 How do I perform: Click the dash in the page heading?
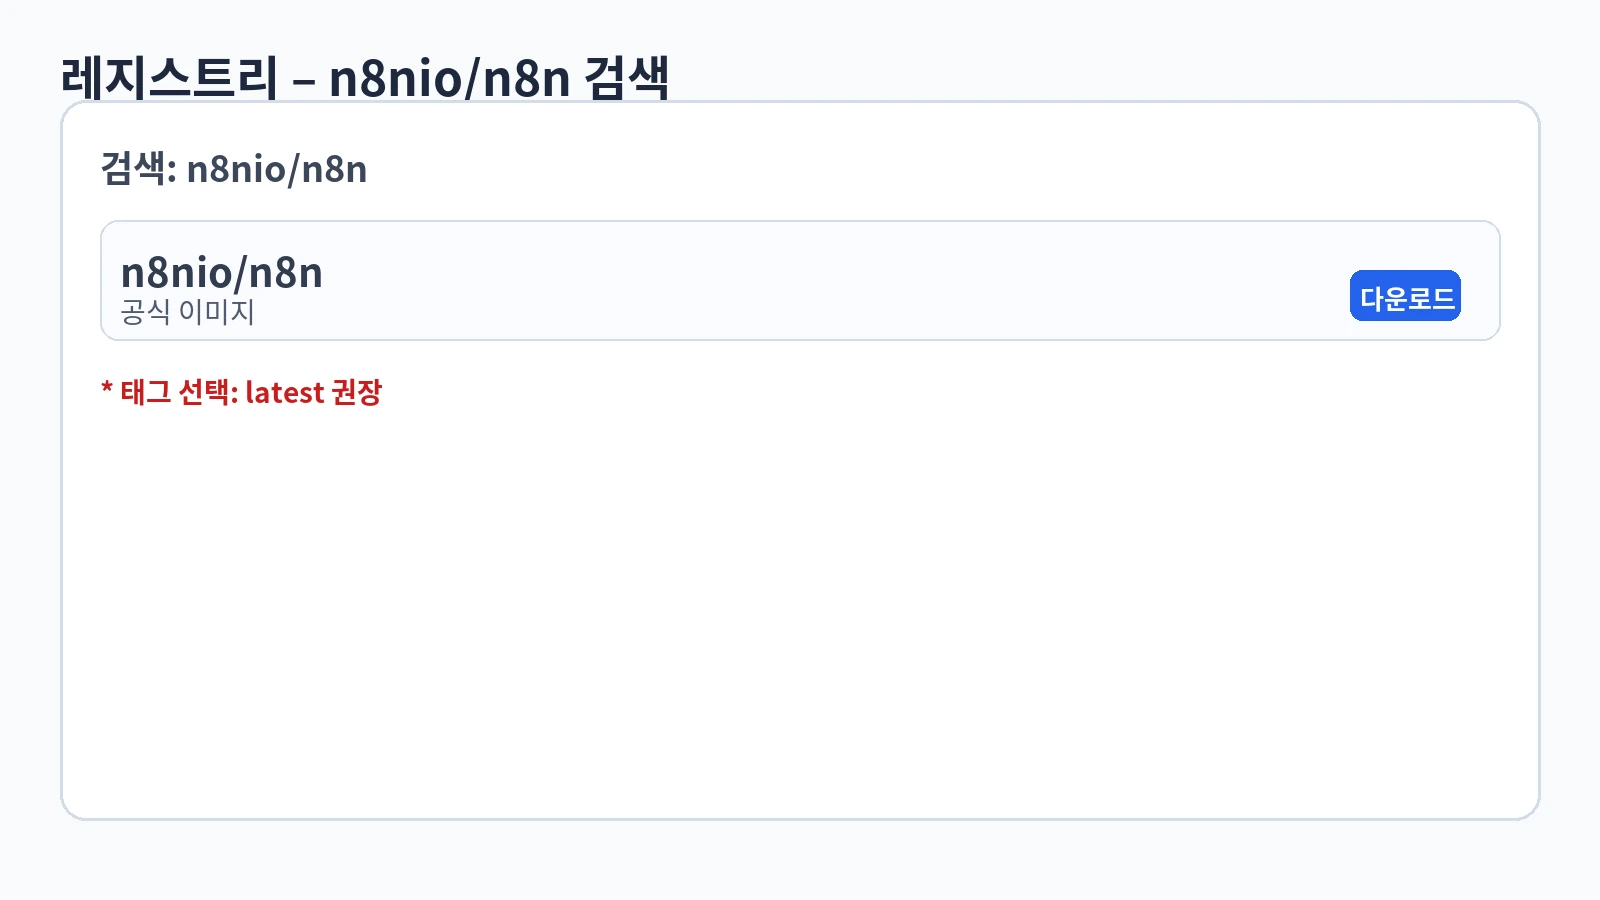(x=303, y=80)
